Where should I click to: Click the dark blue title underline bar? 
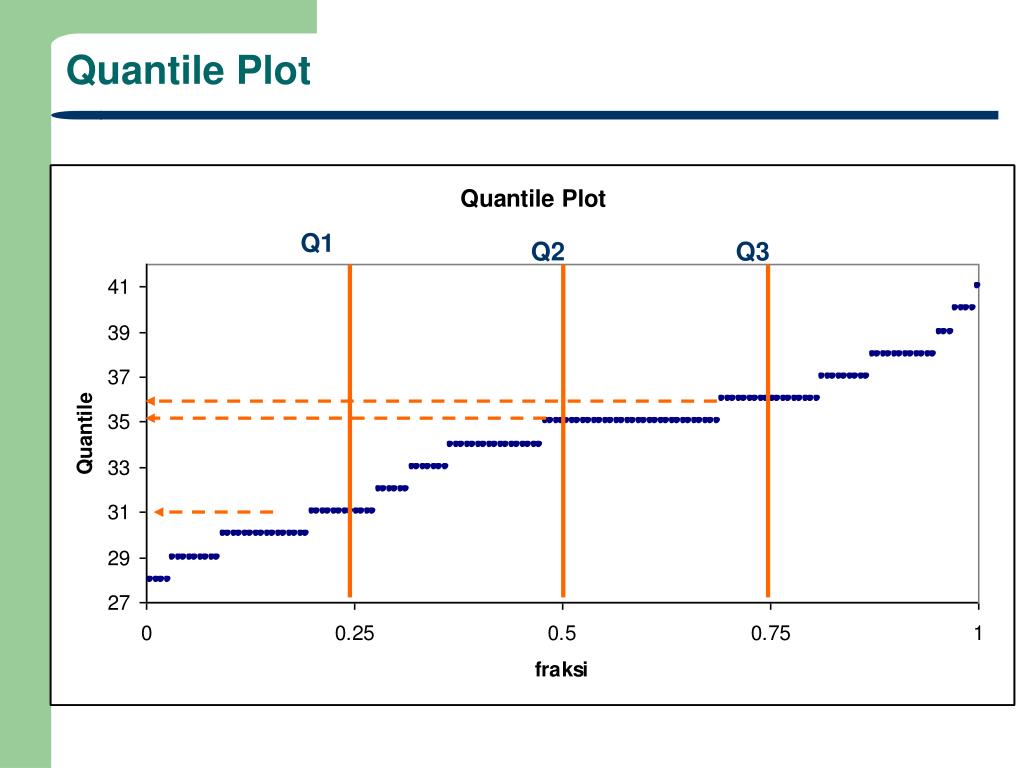pyautogui.click(x=524, y=116)
